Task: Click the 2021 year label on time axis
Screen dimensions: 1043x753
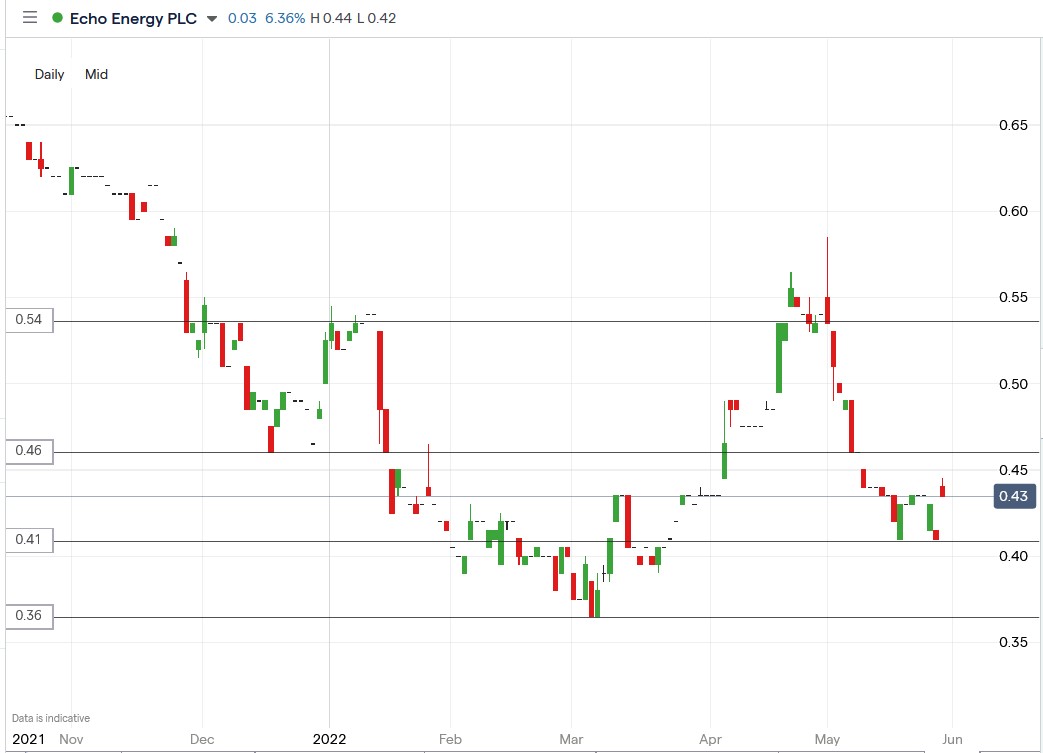Action: click(x=29, y=739)
